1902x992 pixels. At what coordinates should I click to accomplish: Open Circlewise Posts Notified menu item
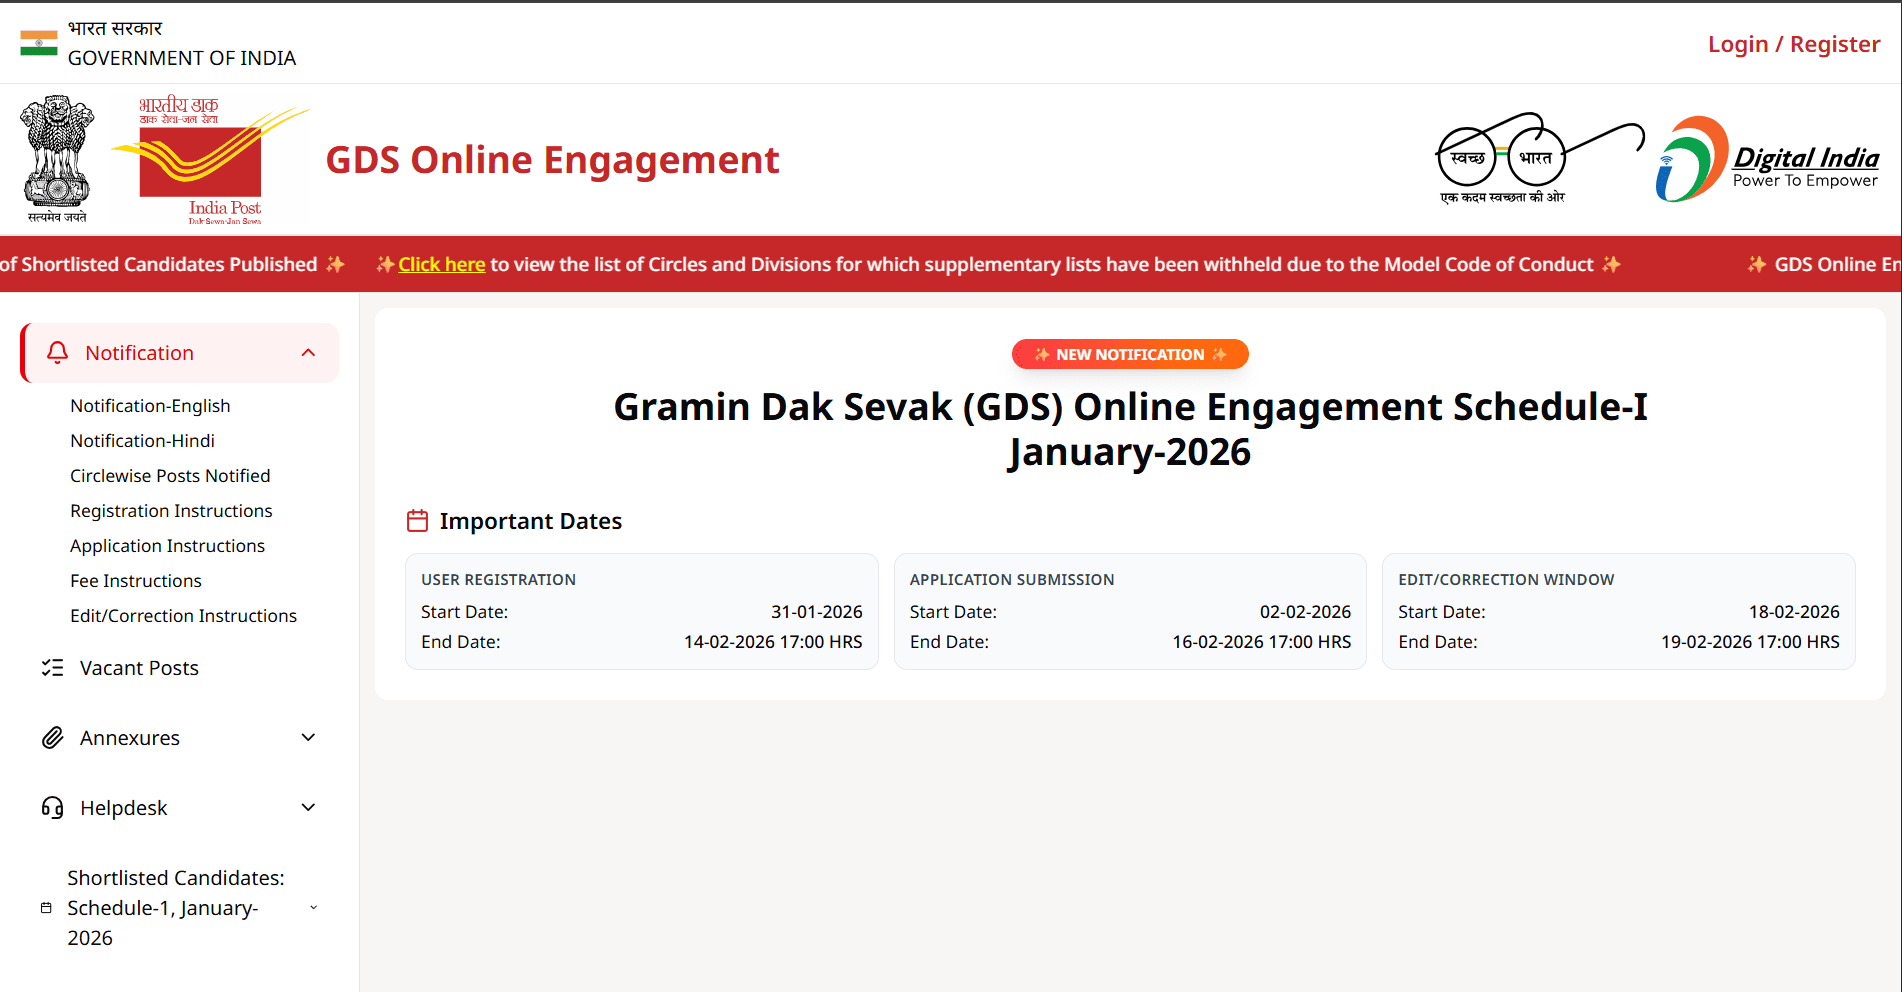[x=170, y=476]
